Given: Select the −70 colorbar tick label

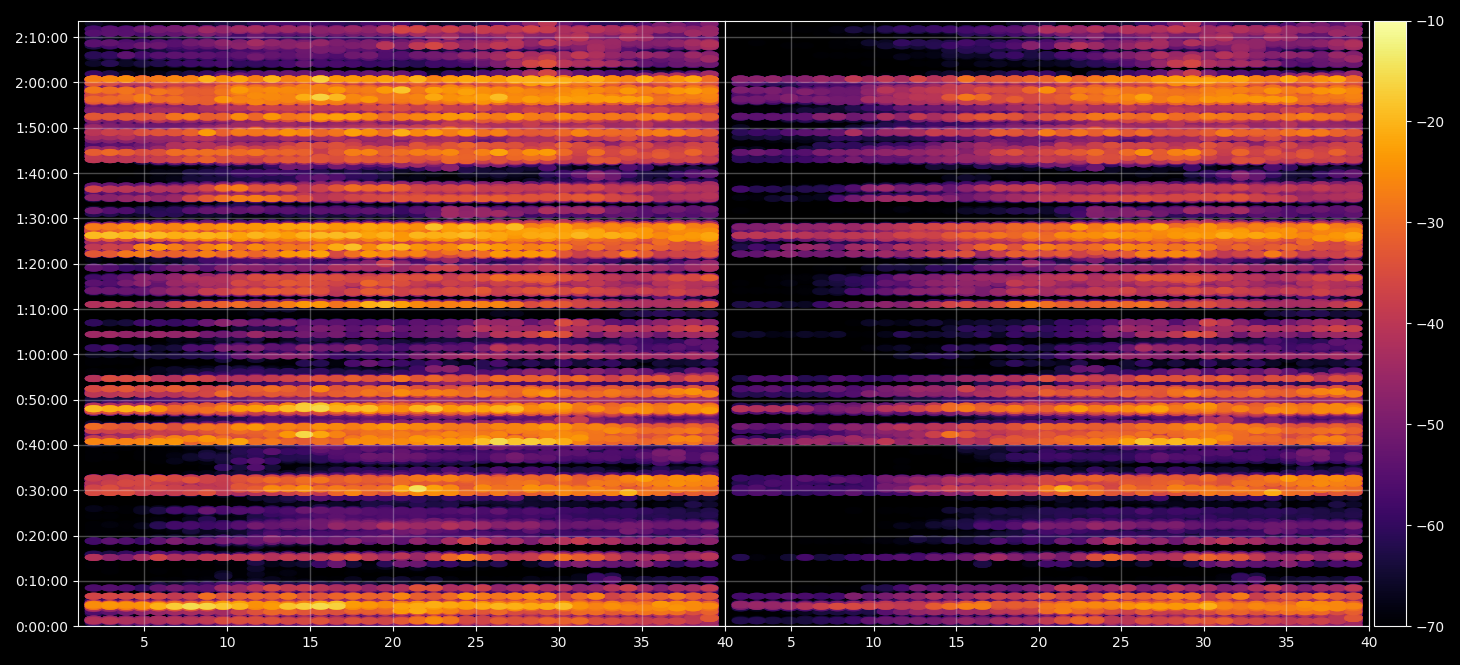Looking at the screenshot, I should click(1429, 627).
